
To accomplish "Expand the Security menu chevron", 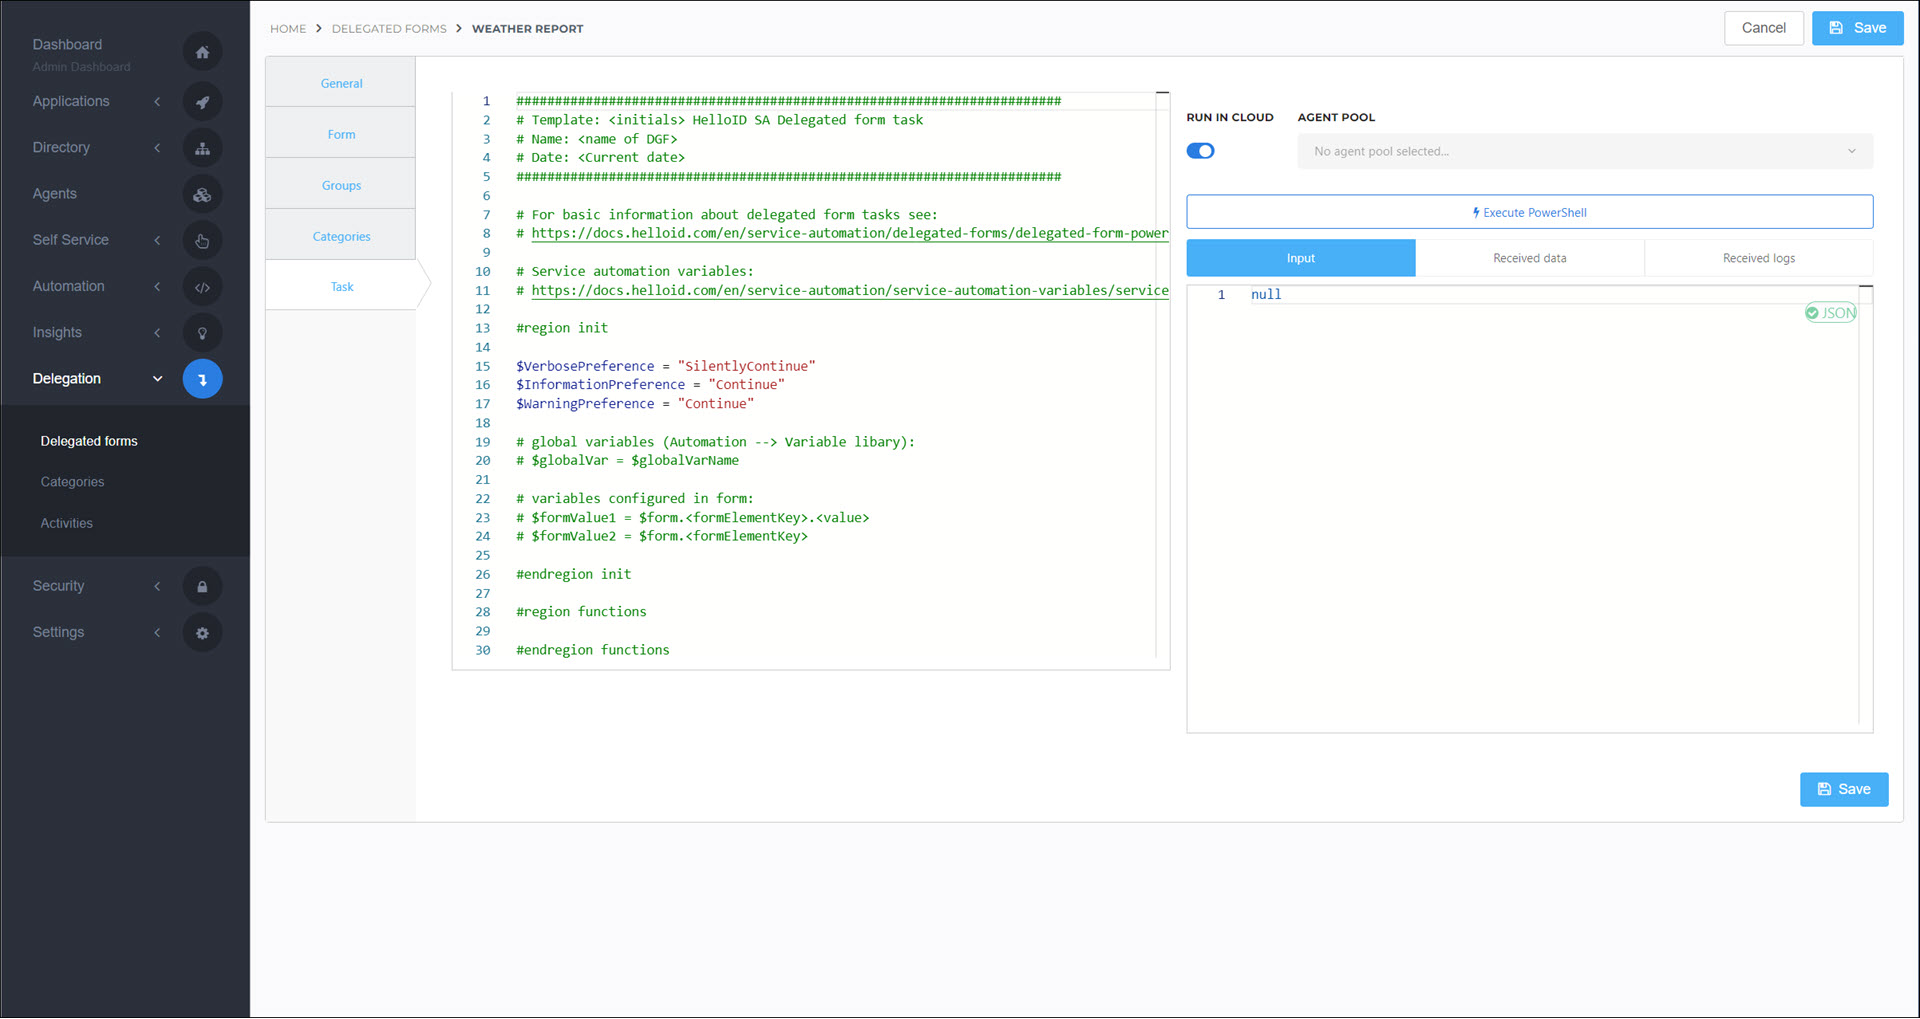I will pos(157,586).
